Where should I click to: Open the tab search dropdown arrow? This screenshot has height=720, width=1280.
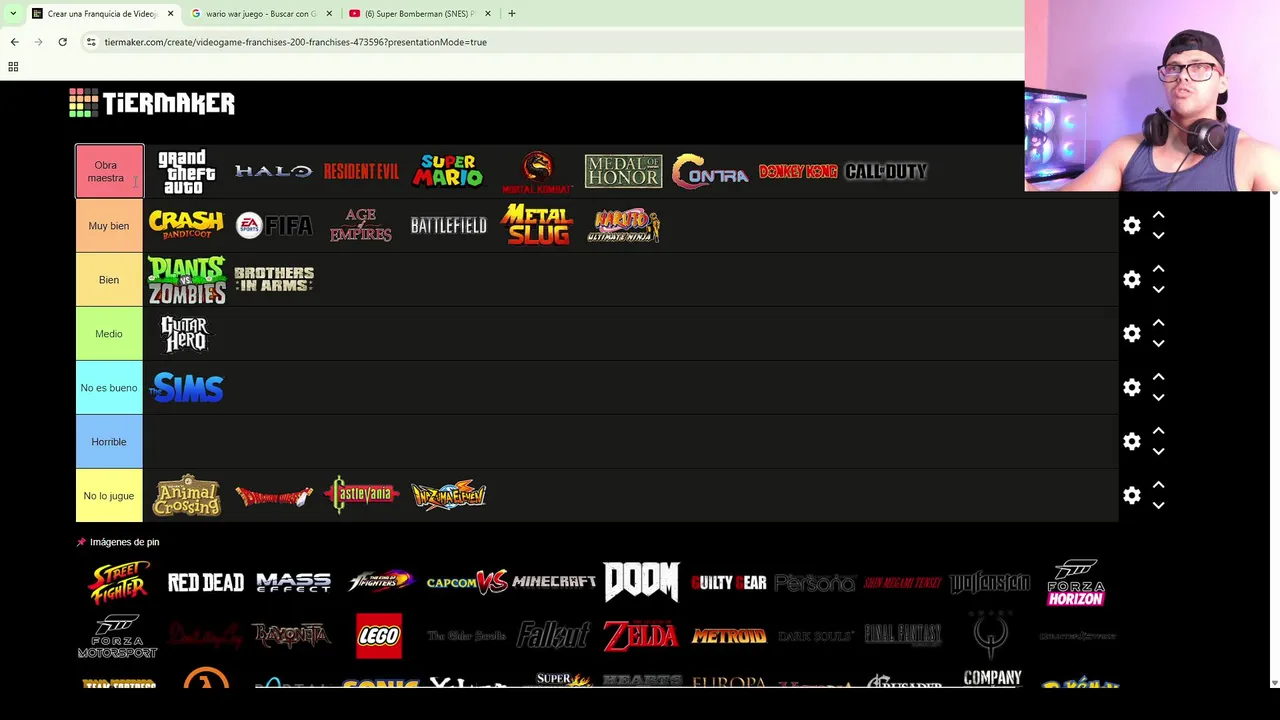coord(13,14)
